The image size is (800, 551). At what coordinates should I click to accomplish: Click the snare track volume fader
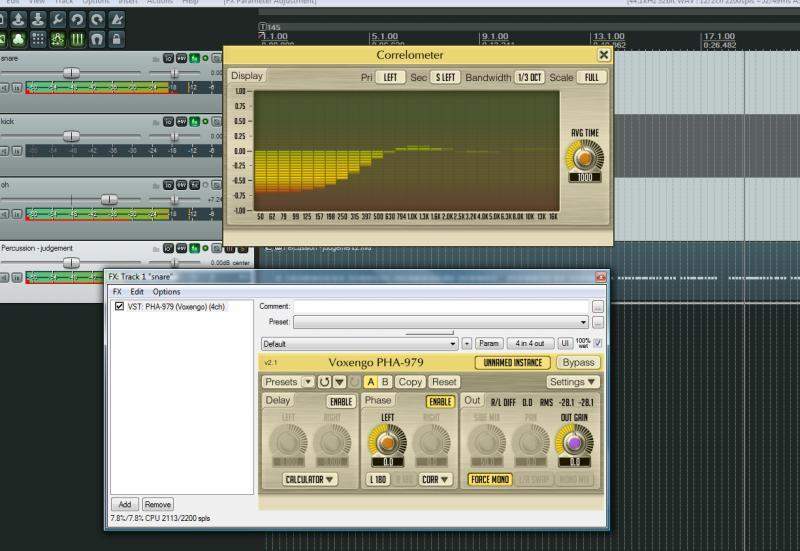tap(72, 73)
